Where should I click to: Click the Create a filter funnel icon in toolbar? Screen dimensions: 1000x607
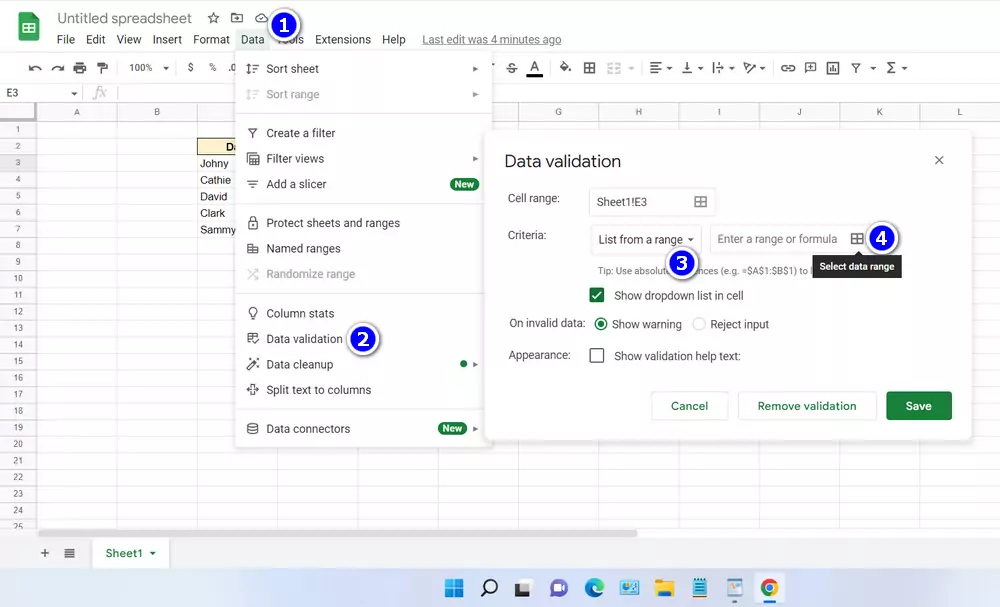coord(856,68)
